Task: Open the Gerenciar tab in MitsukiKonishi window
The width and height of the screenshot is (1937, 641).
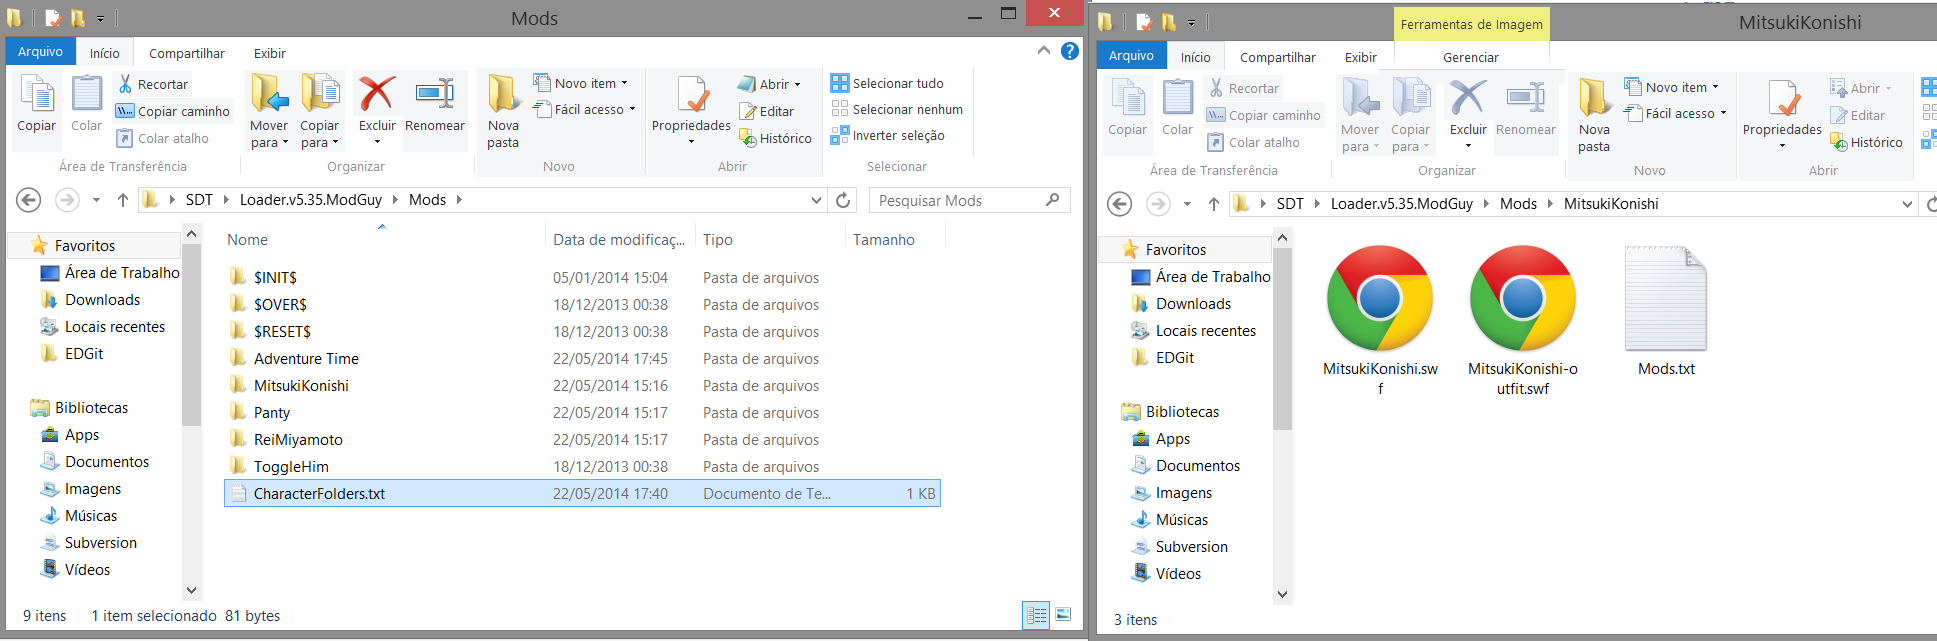Action: [1470, 57]
